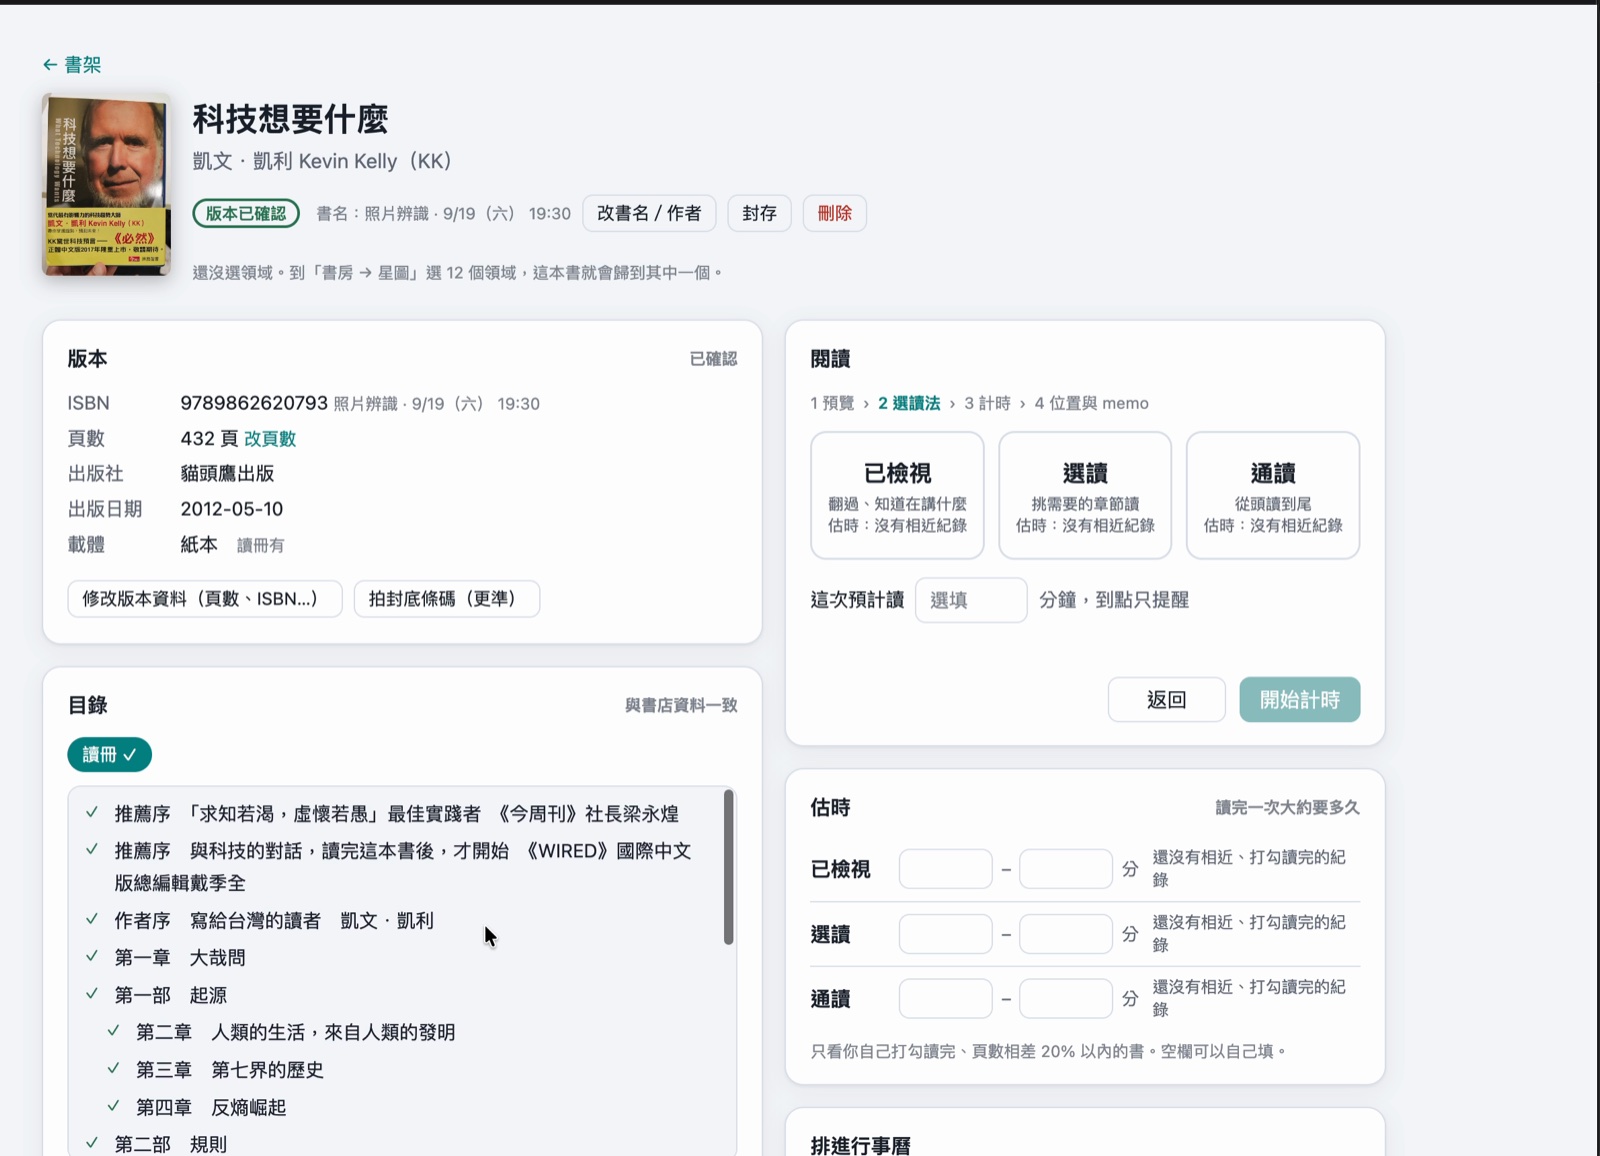
Task: Choose the 通讀 reading mode card
Action: [x=1273, y=495]
